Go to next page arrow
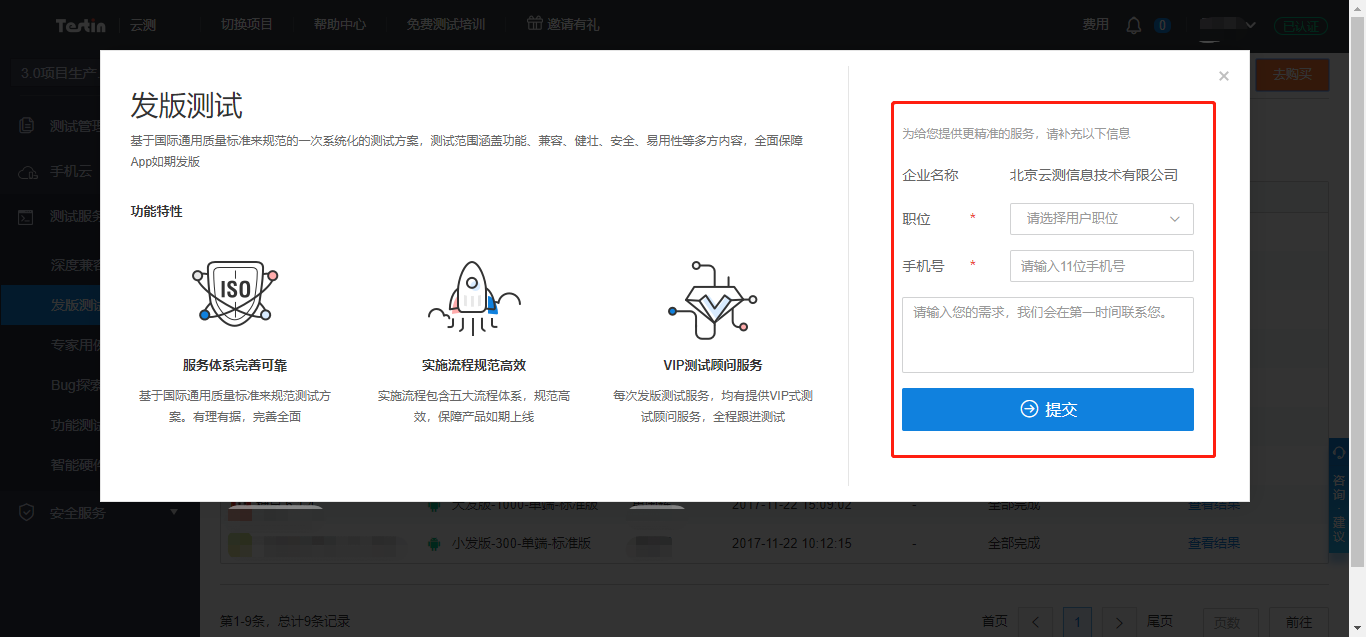 (1121, 622)
